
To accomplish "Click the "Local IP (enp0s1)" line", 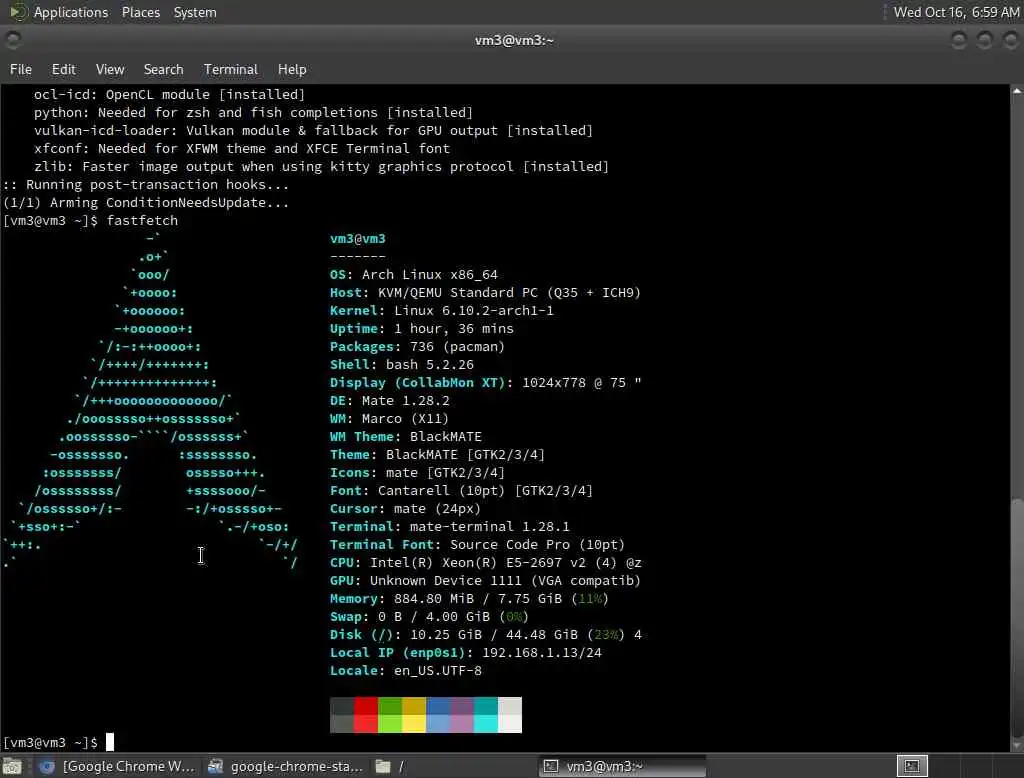I will (x=466, y=653).
